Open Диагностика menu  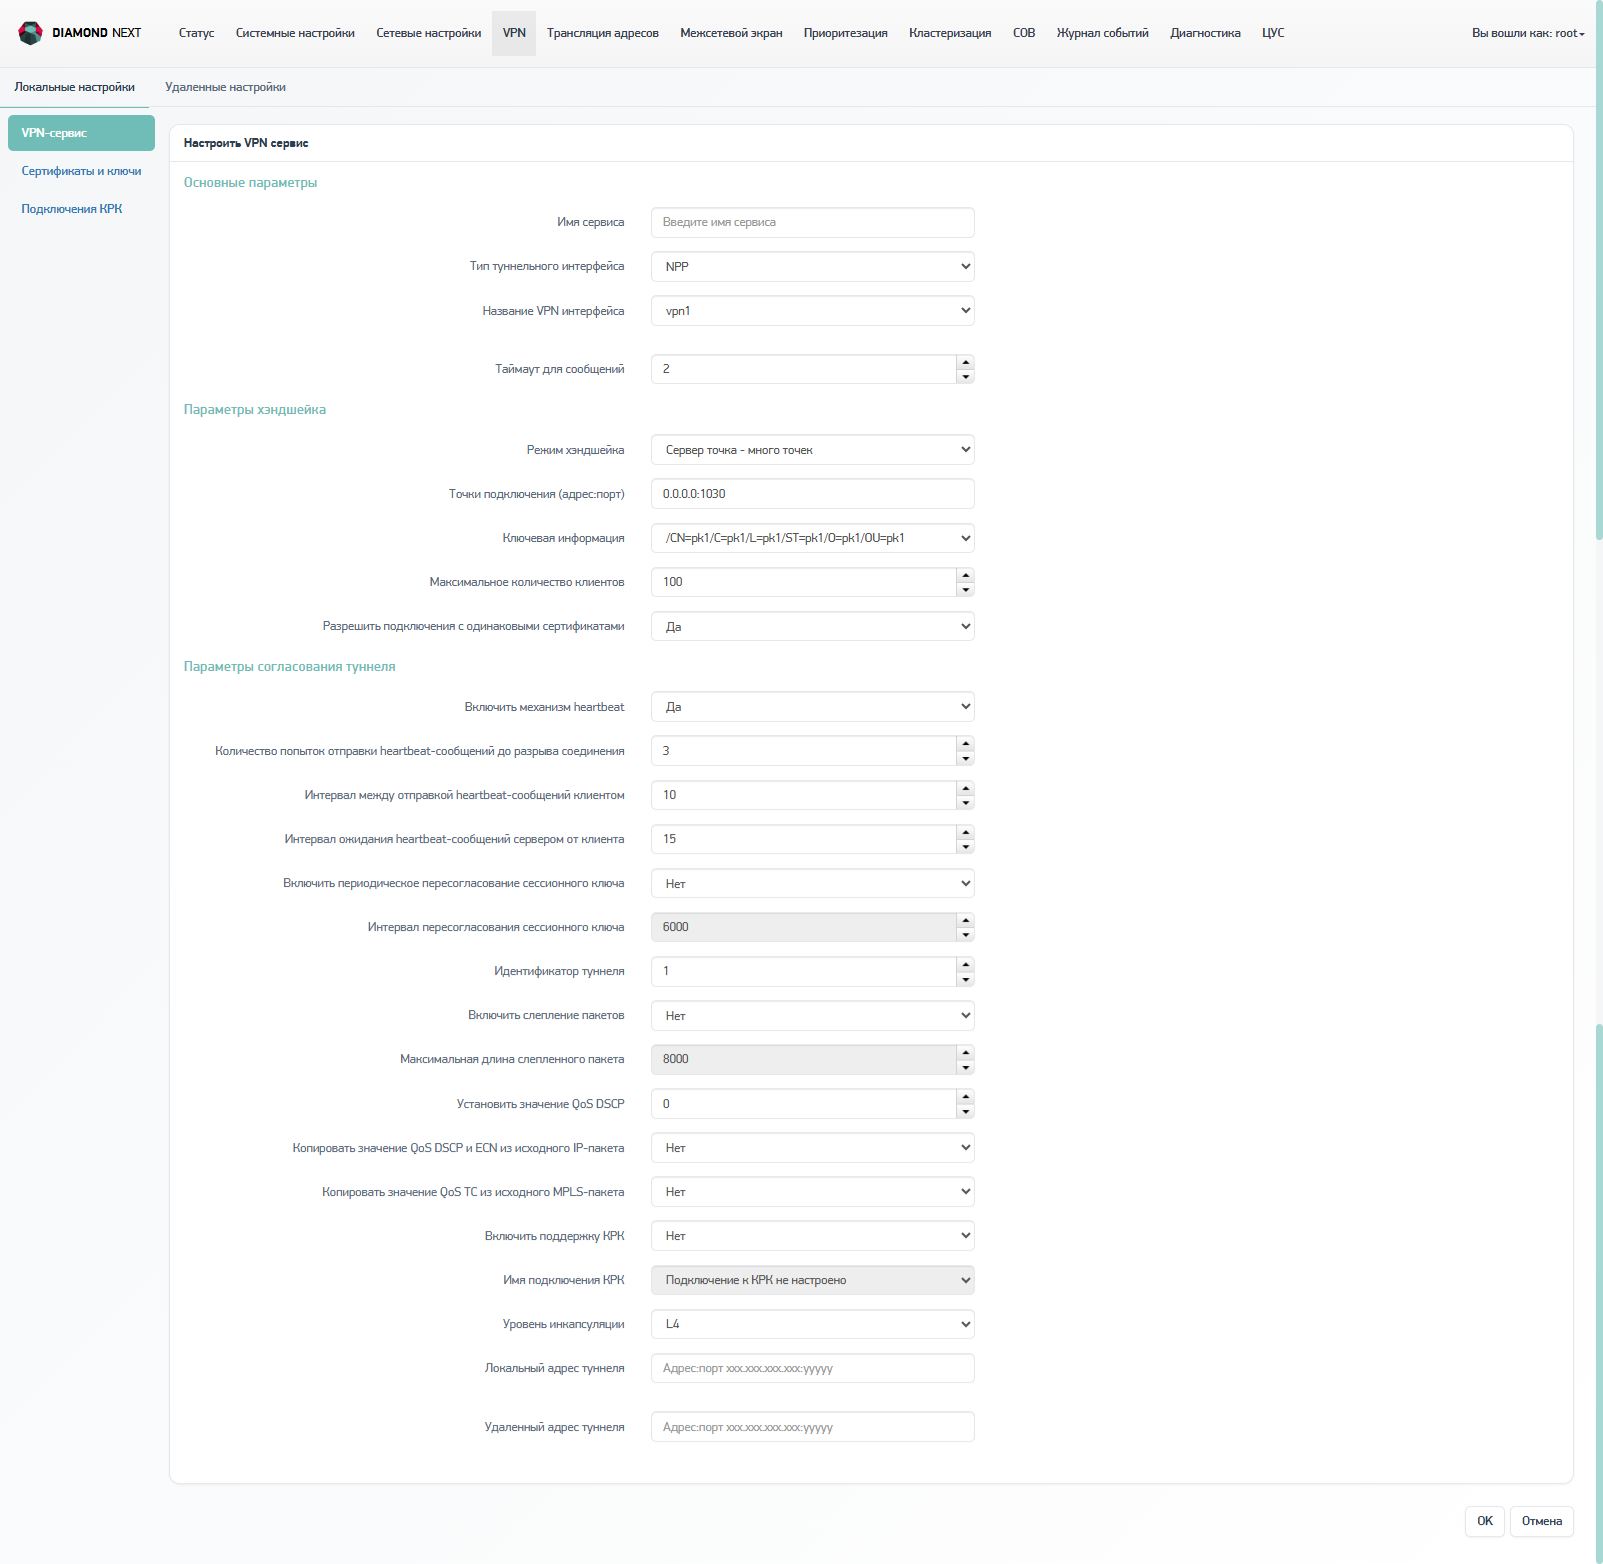pyautogui.click(x=1205, y=33)
